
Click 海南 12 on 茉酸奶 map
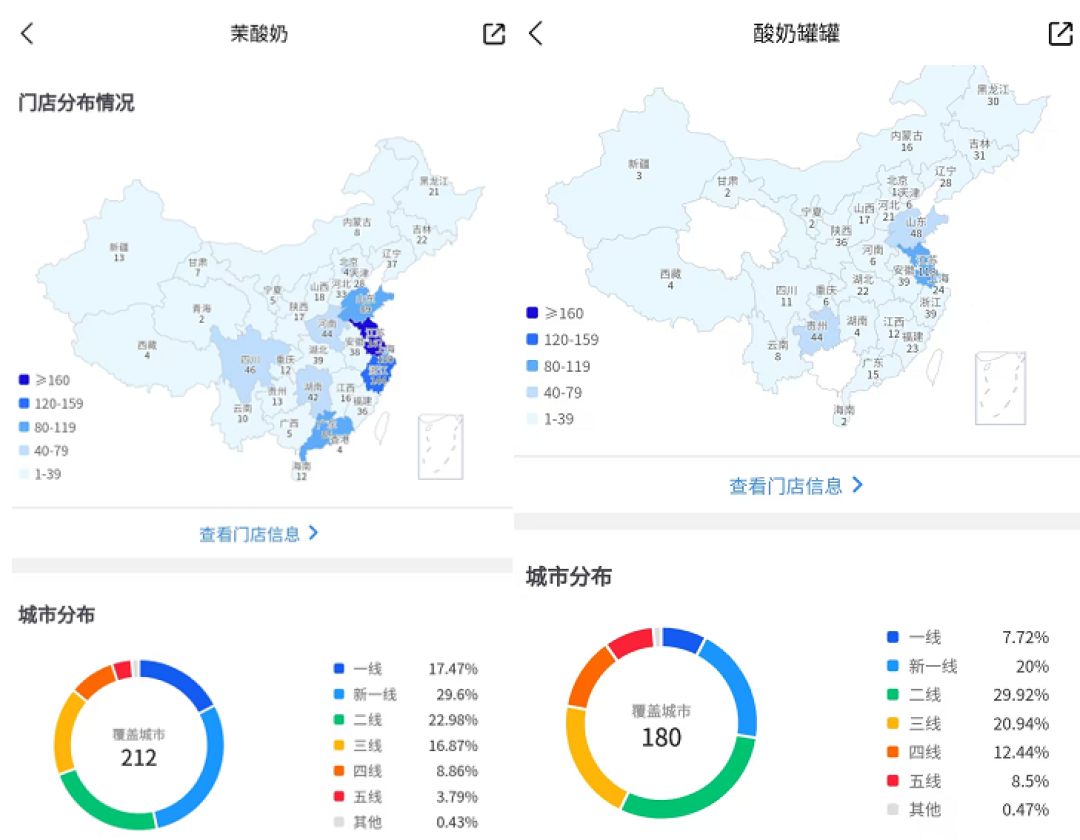pos(301,471)
